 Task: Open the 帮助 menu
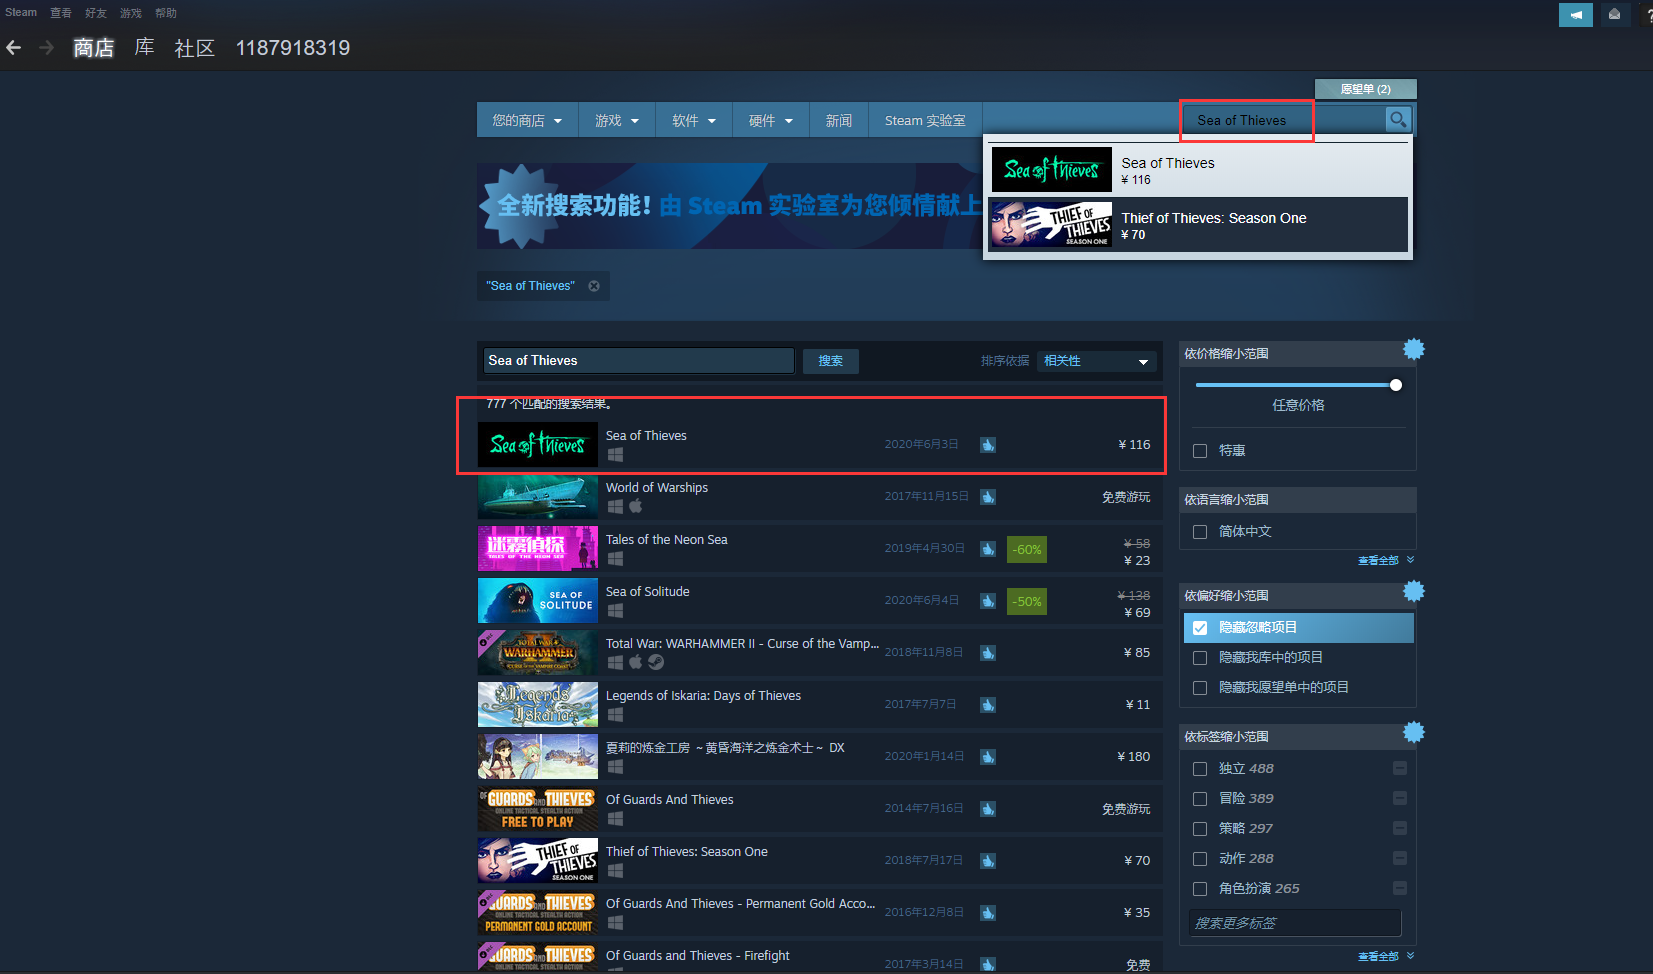coord(166,13)
